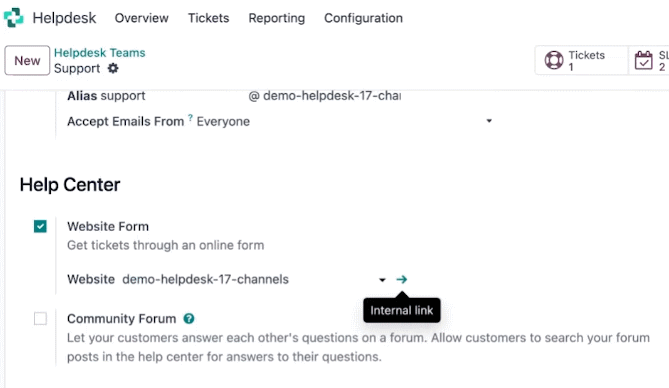Click the Tickets lifebuoy icon
This screenshot has width=669, height=388.
[554, 60]
